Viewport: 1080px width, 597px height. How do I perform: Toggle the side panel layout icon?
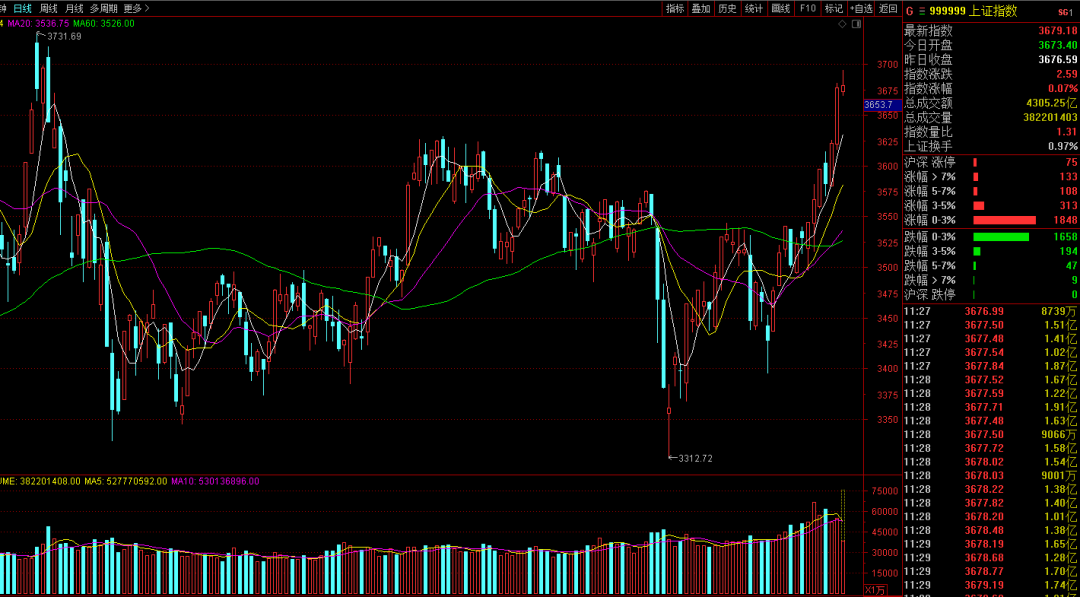(856, 24)
